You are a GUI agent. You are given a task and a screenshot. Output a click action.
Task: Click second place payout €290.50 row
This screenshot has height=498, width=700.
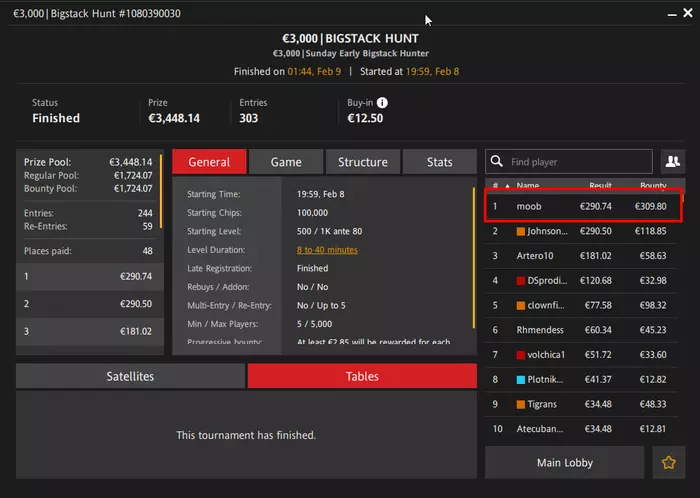pos(90,304)
